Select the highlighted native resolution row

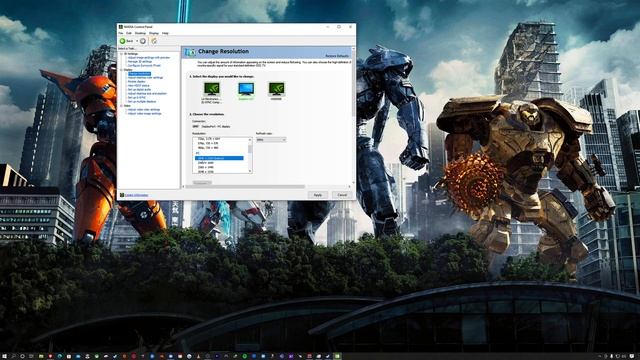tap(219, 158)
